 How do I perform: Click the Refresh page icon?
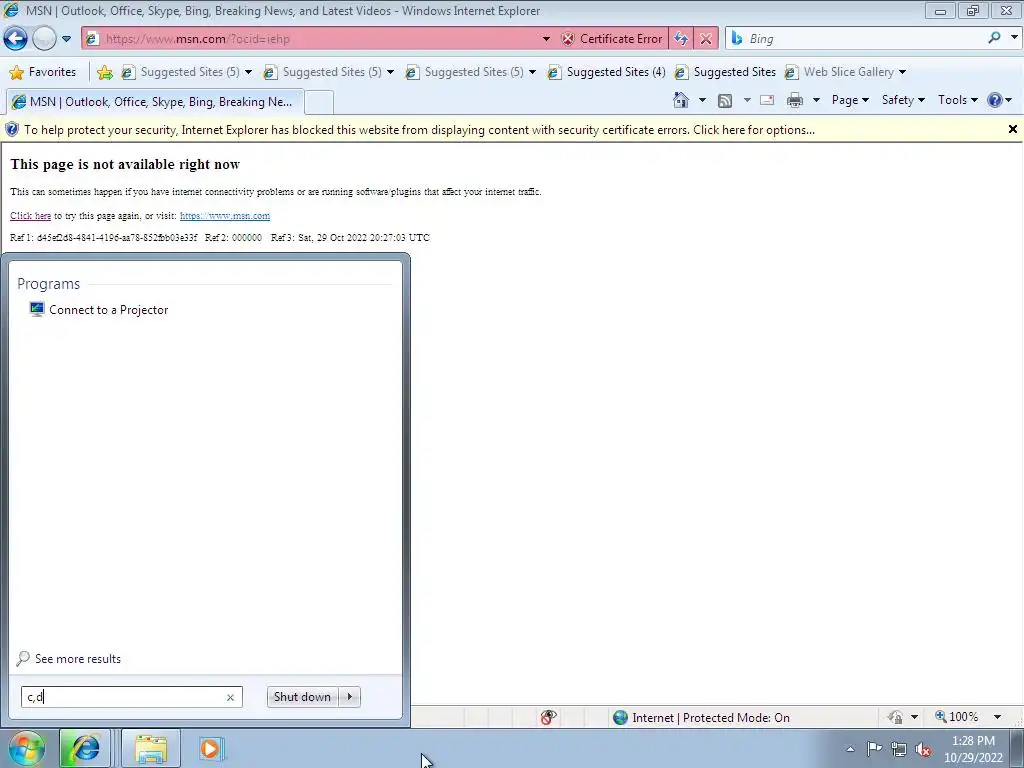pyautogui.click(x=680, y=39)
